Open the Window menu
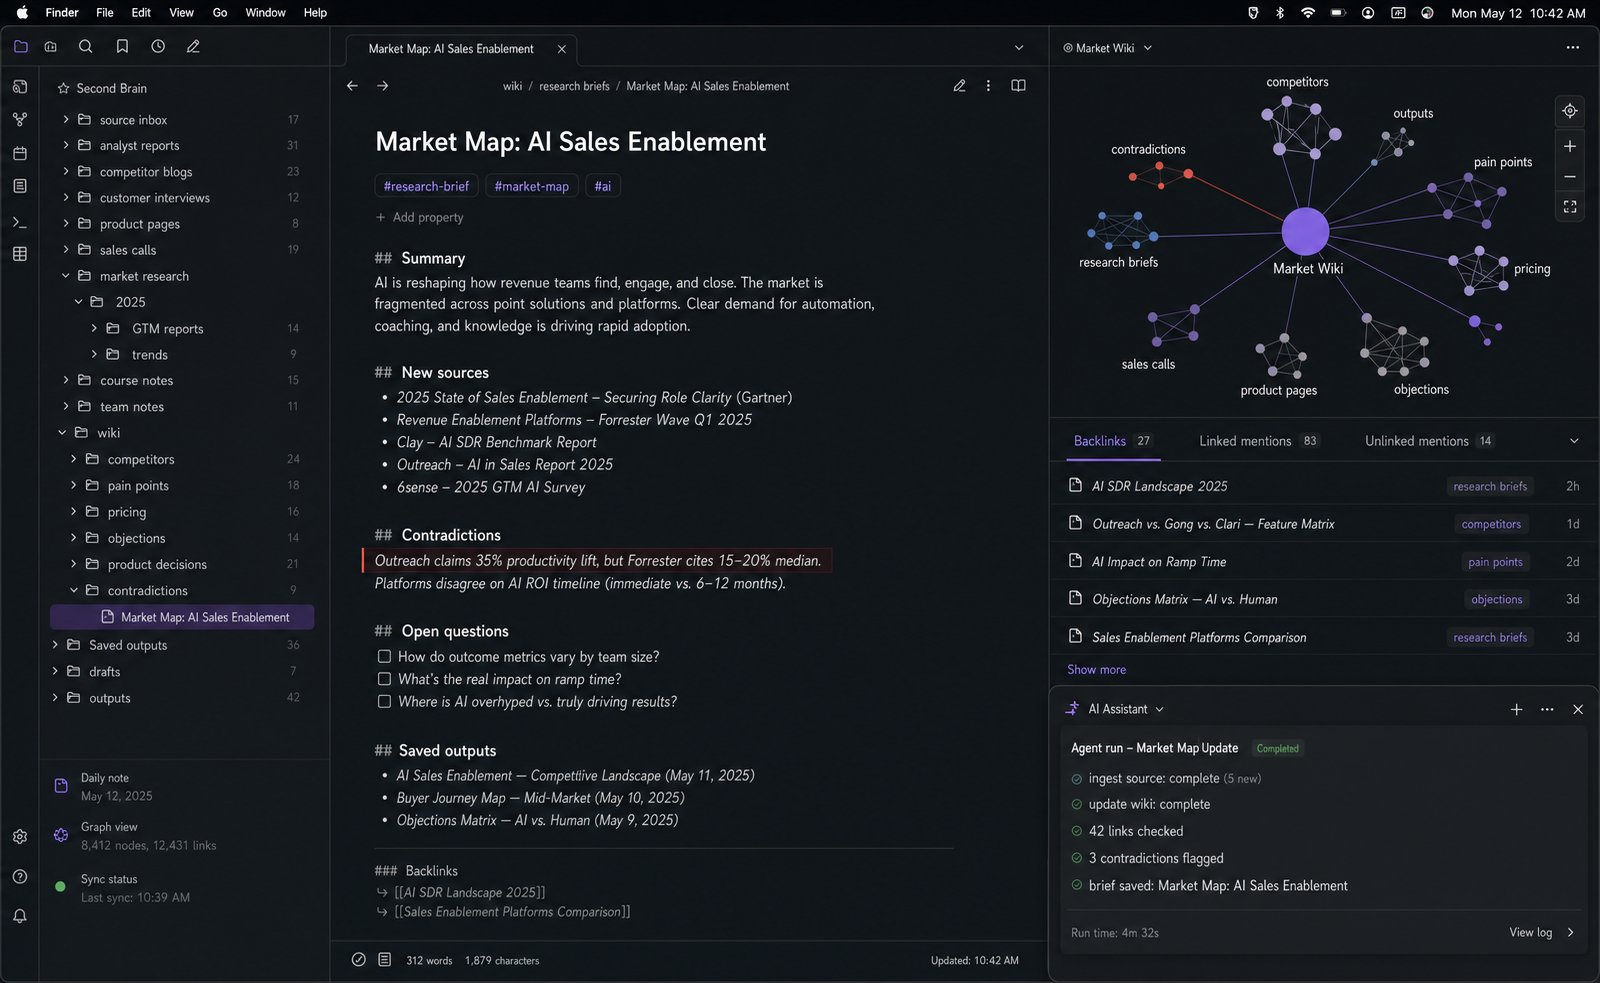 click(x=265, y=13)
